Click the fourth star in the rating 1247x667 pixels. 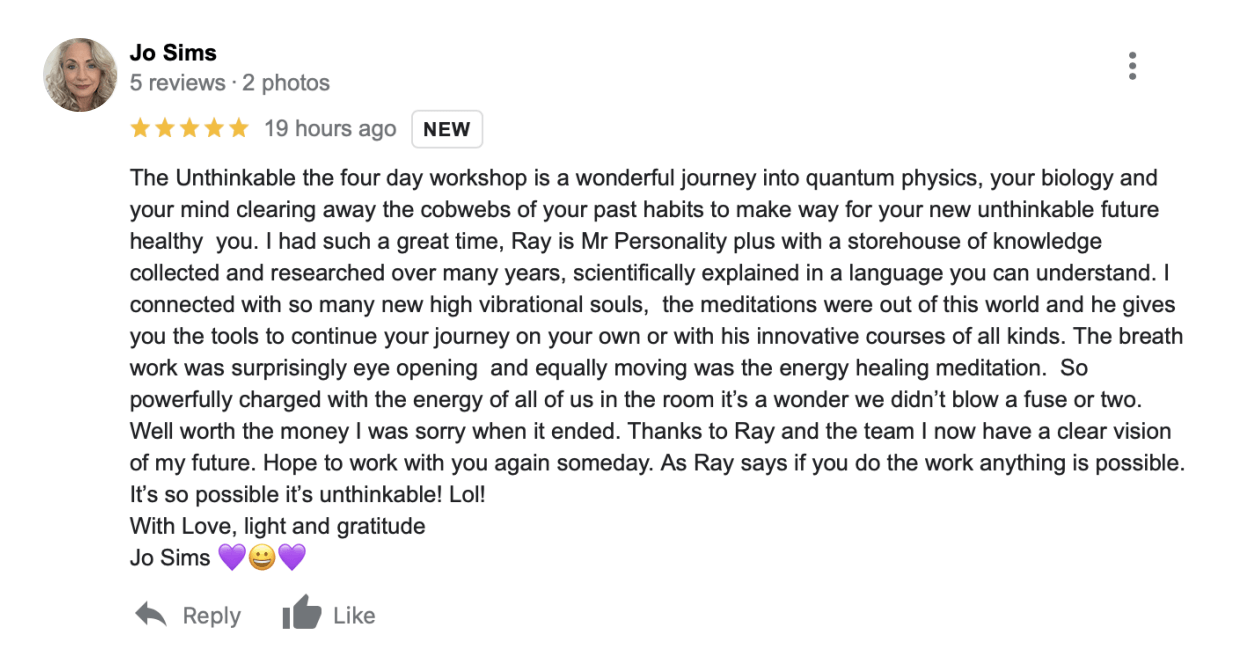tap(214, 128)
